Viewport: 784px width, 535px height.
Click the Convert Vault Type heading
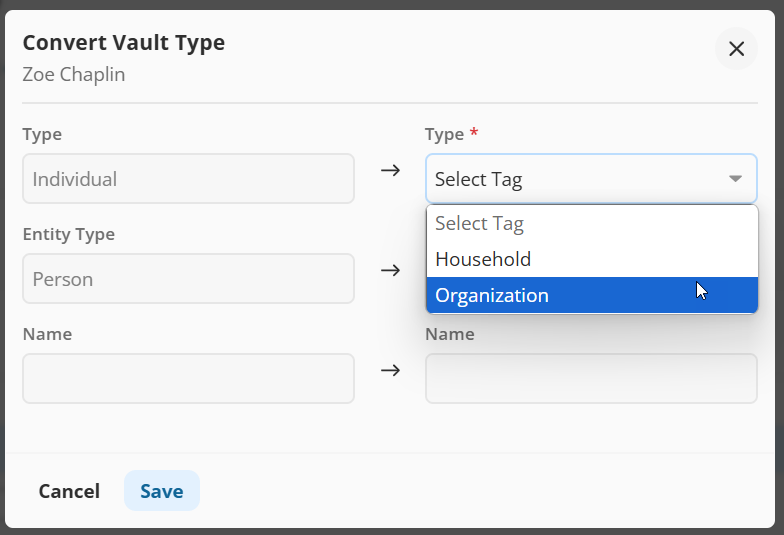point(124,43)
